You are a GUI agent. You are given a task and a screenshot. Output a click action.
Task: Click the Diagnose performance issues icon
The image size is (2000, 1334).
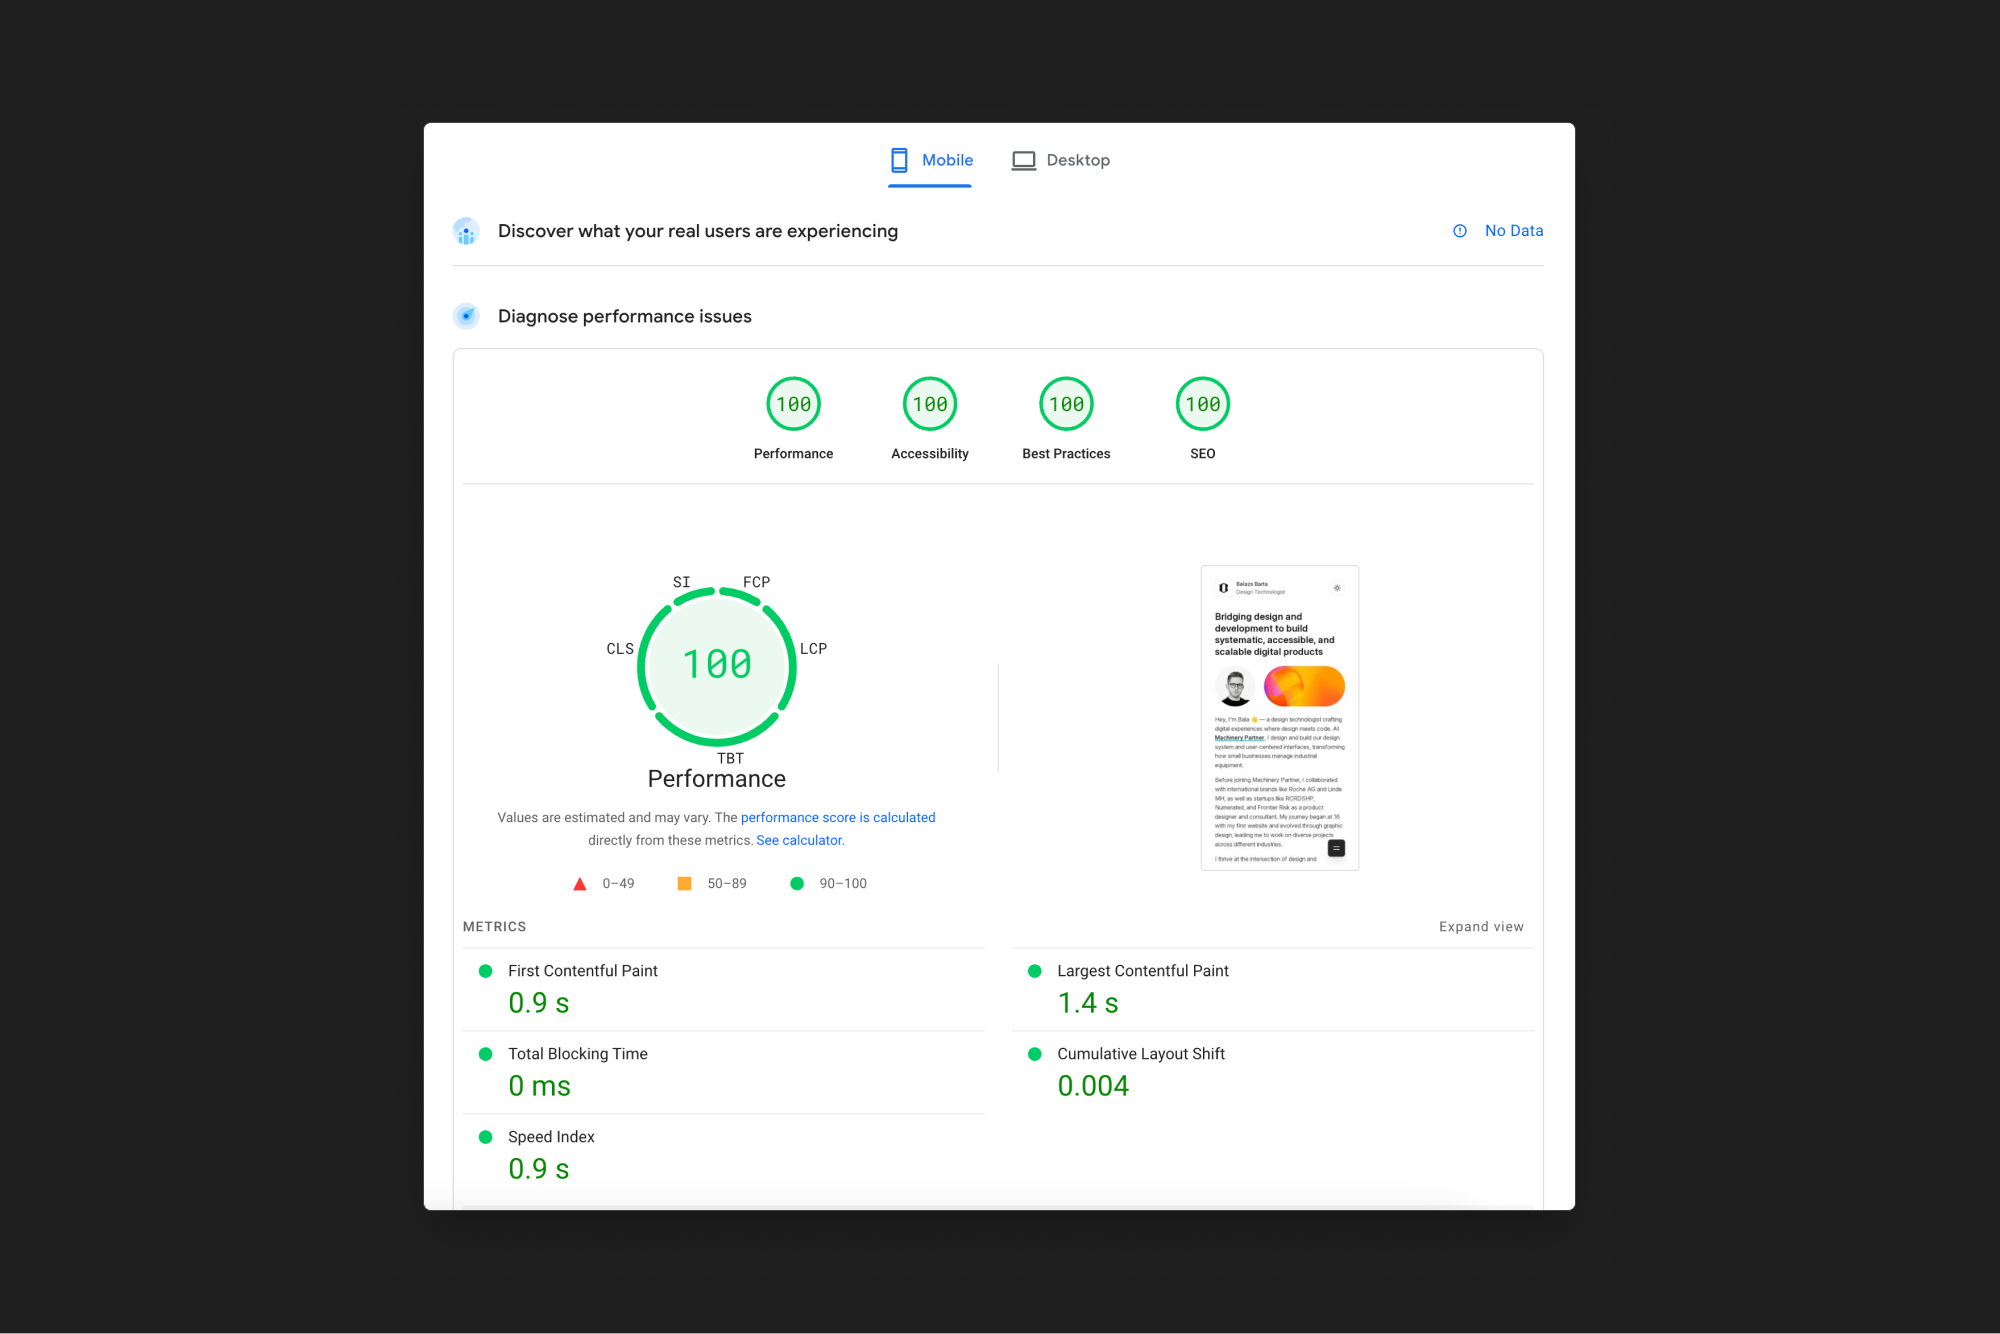pyautogui.click(x=466, y=315)
